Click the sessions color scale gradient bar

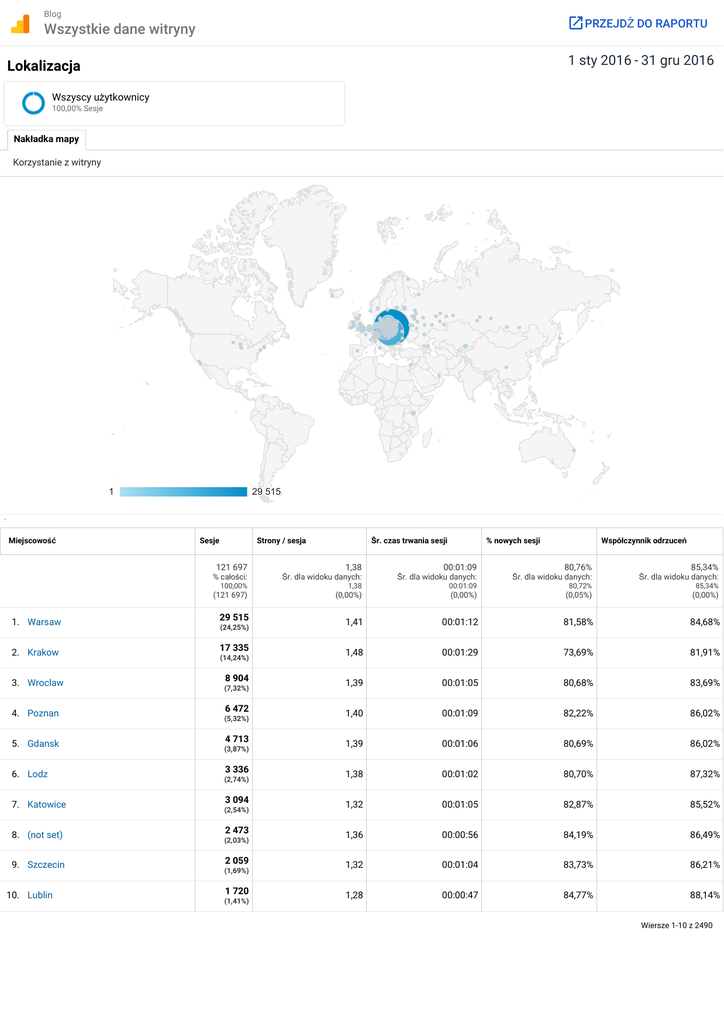point(183,491)
